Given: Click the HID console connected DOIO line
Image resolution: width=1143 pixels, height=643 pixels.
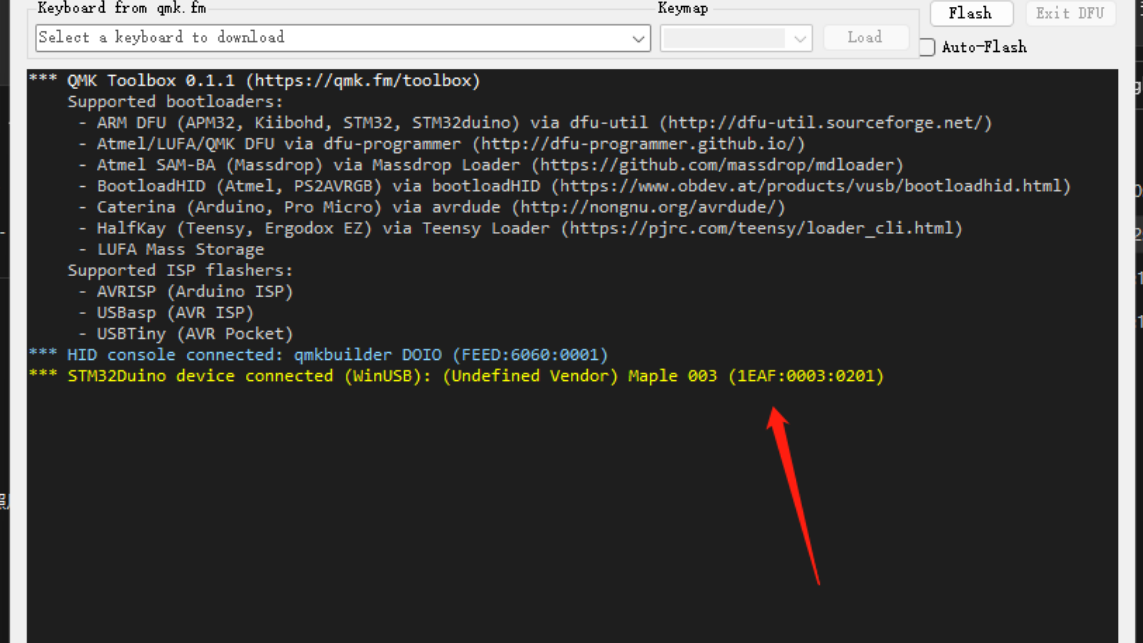Looking at the screenshot, I should (319, 356).
